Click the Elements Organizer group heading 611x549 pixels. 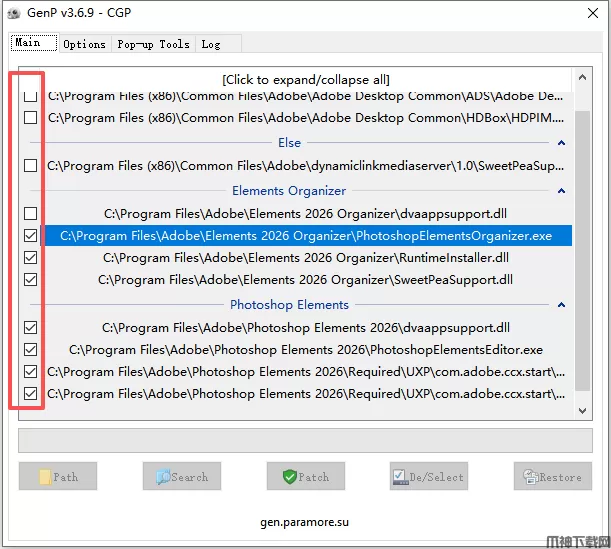[289, 191]
